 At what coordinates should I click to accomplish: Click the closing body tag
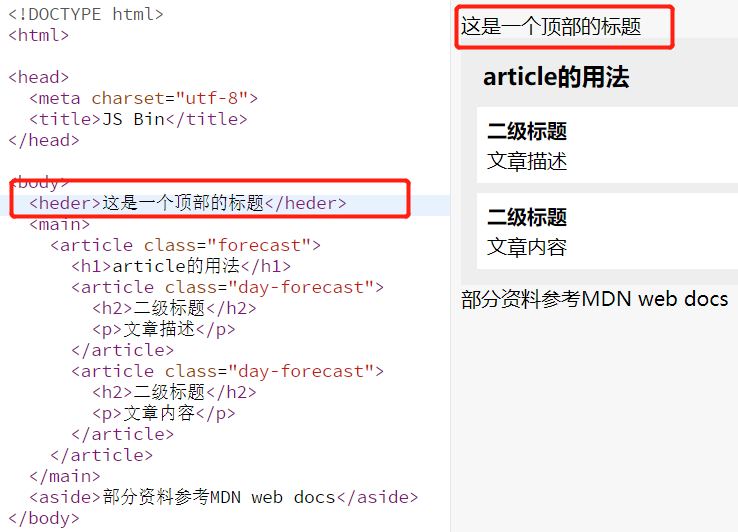tap(44, 518)
